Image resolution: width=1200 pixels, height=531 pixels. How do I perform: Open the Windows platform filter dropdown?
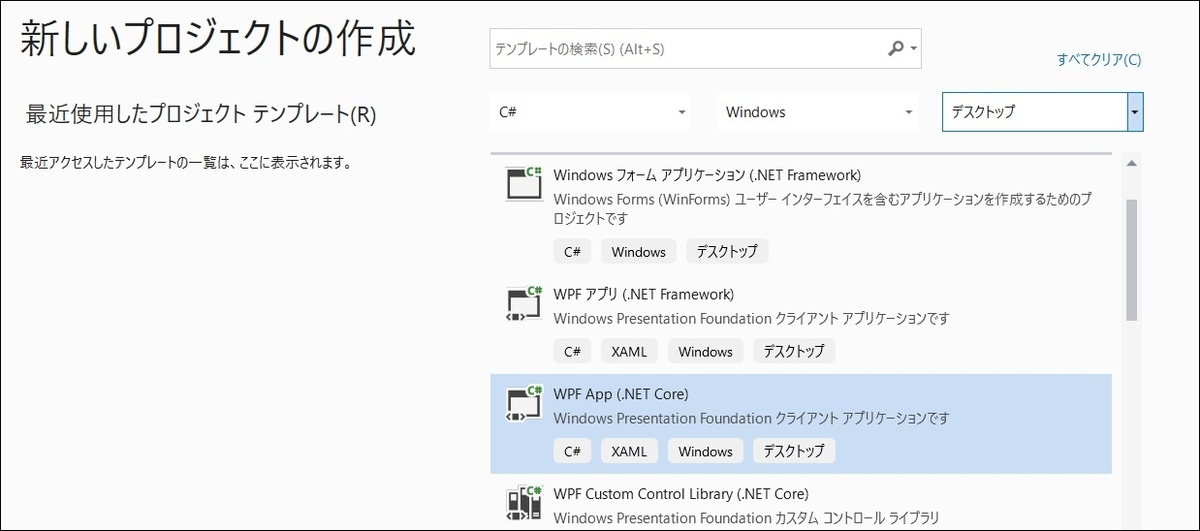coord(817,112)
